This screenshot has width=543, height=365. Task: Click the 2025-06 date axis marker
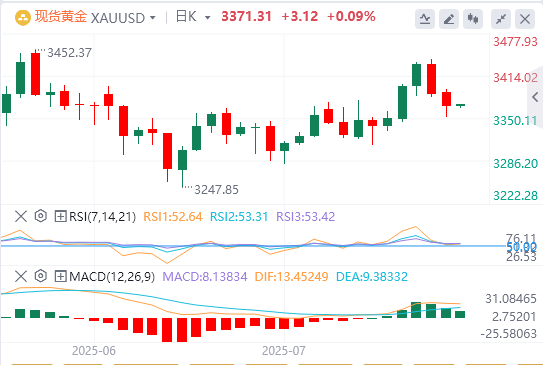[x=94, y=351]
